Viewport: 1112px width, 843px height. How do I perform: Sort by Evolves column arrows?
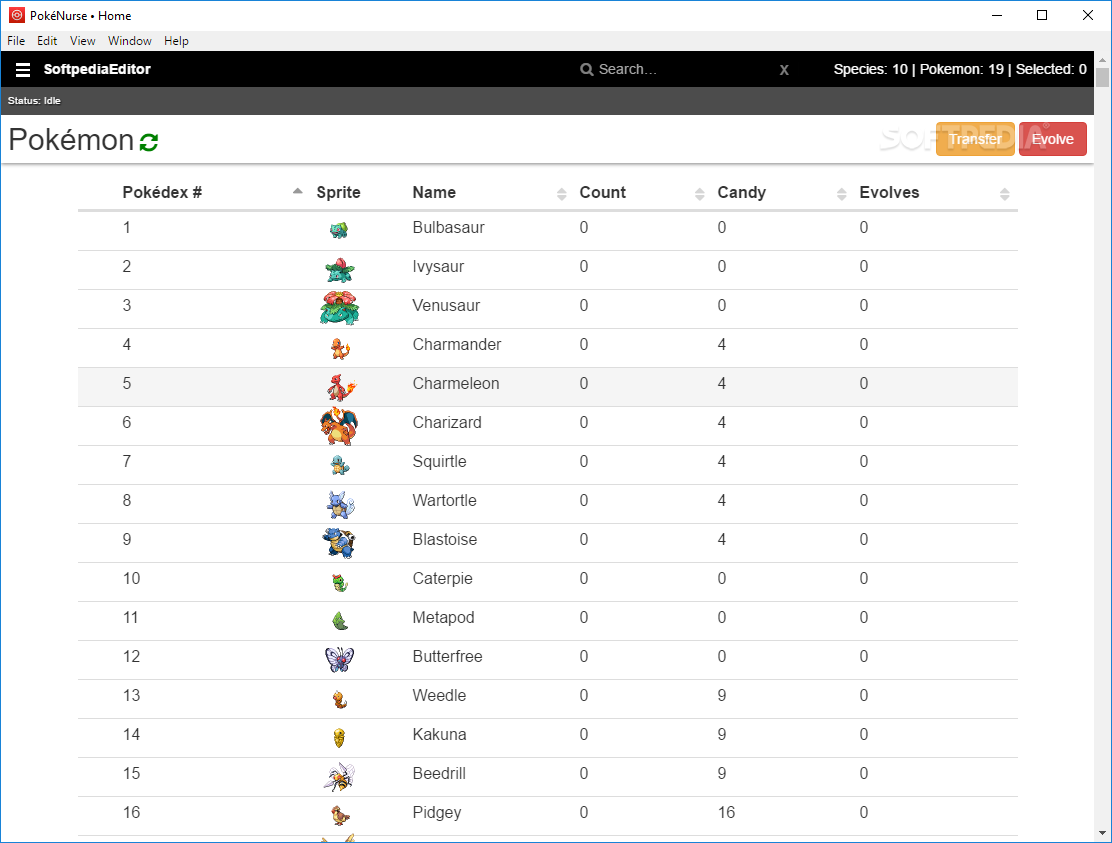tap(1005, 194)
